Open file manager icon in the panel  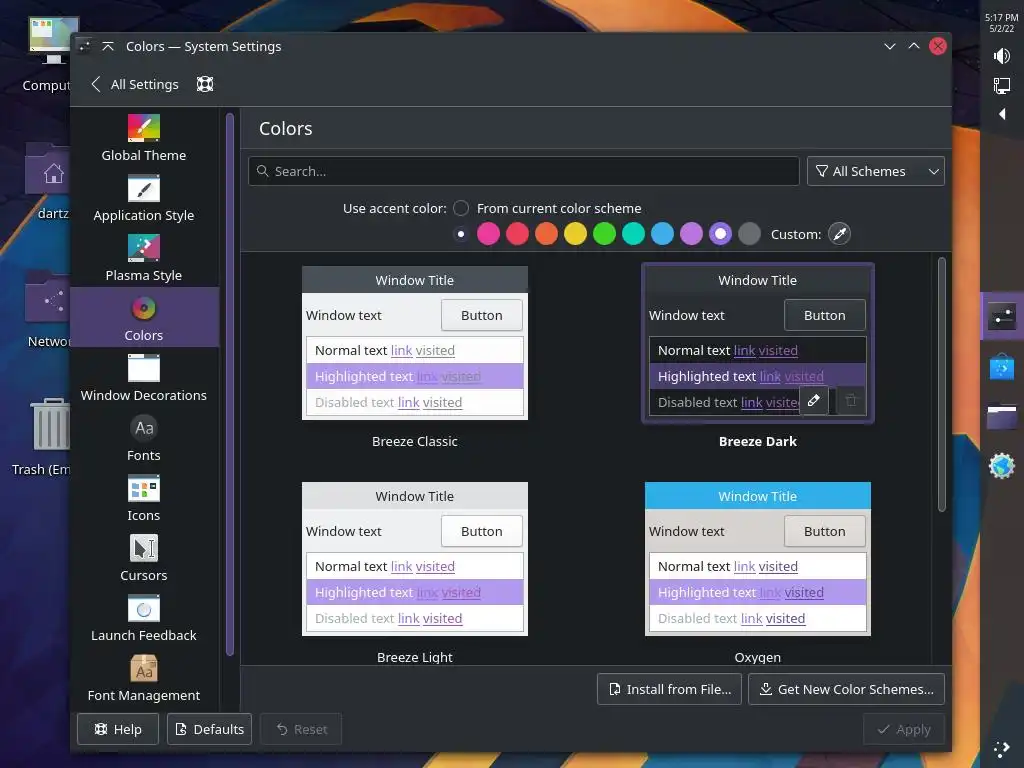pos(1002,417)
